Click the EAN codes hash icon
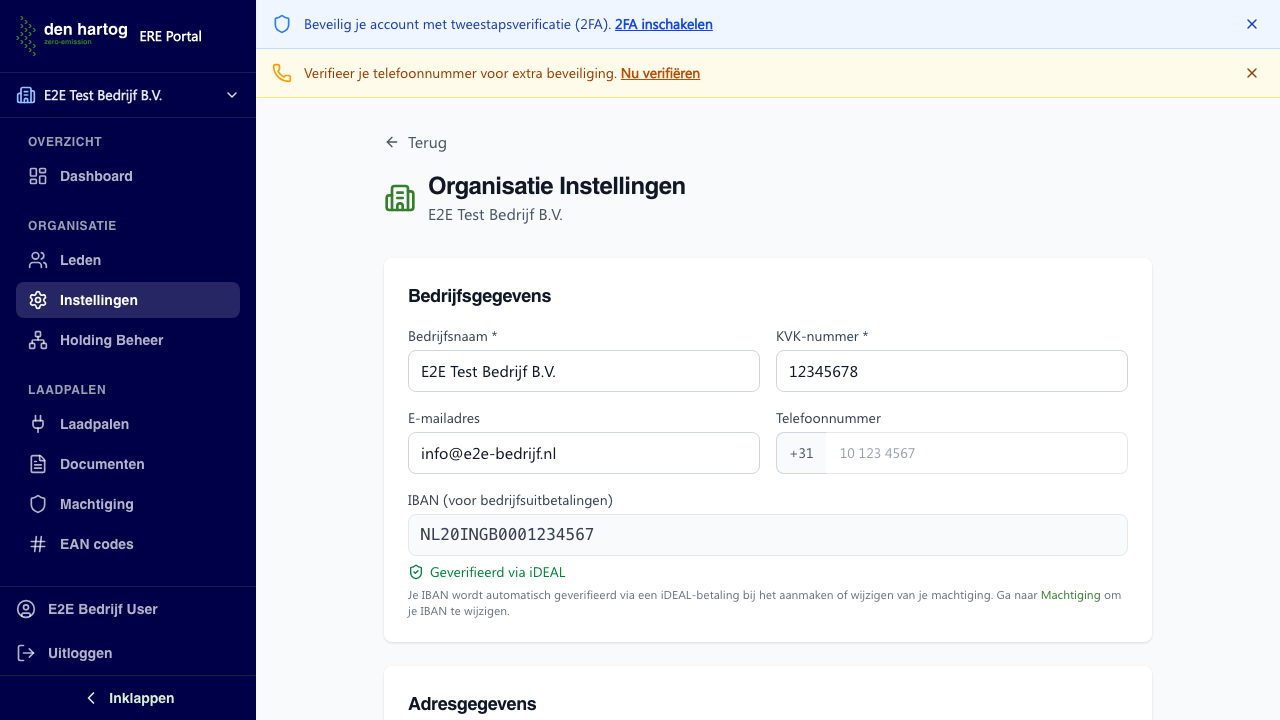Viewport: 1280px width, 720px height. (x=38, y=544)
